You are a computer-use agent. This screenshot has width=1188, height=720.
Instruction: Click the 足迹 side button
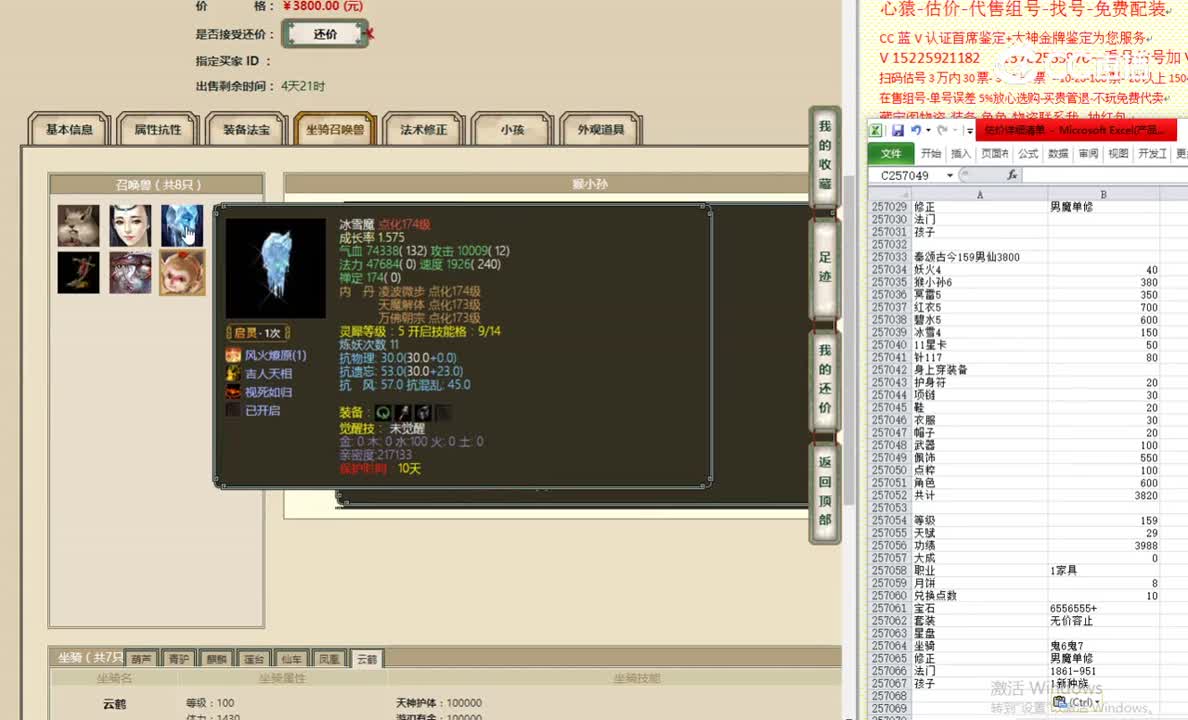tap(824, 267)
